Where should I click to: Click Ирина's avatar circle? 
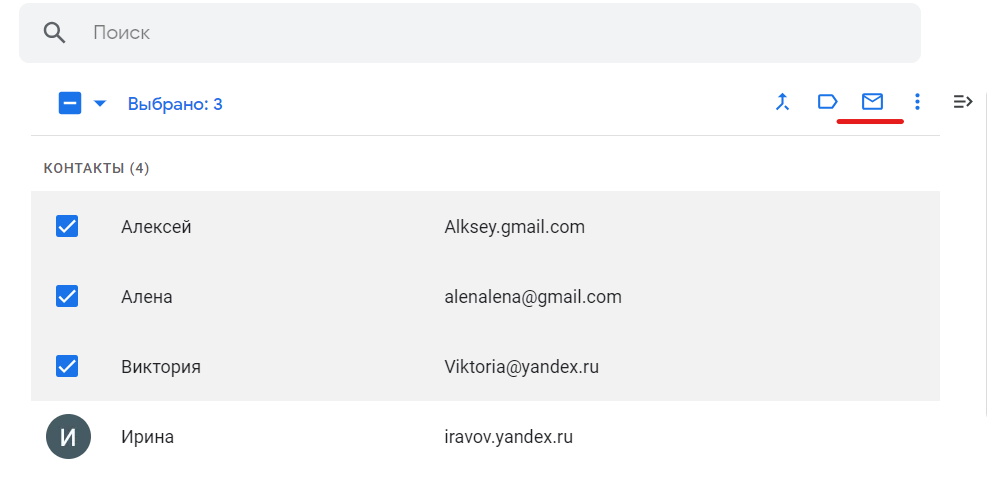pos(68,437)
